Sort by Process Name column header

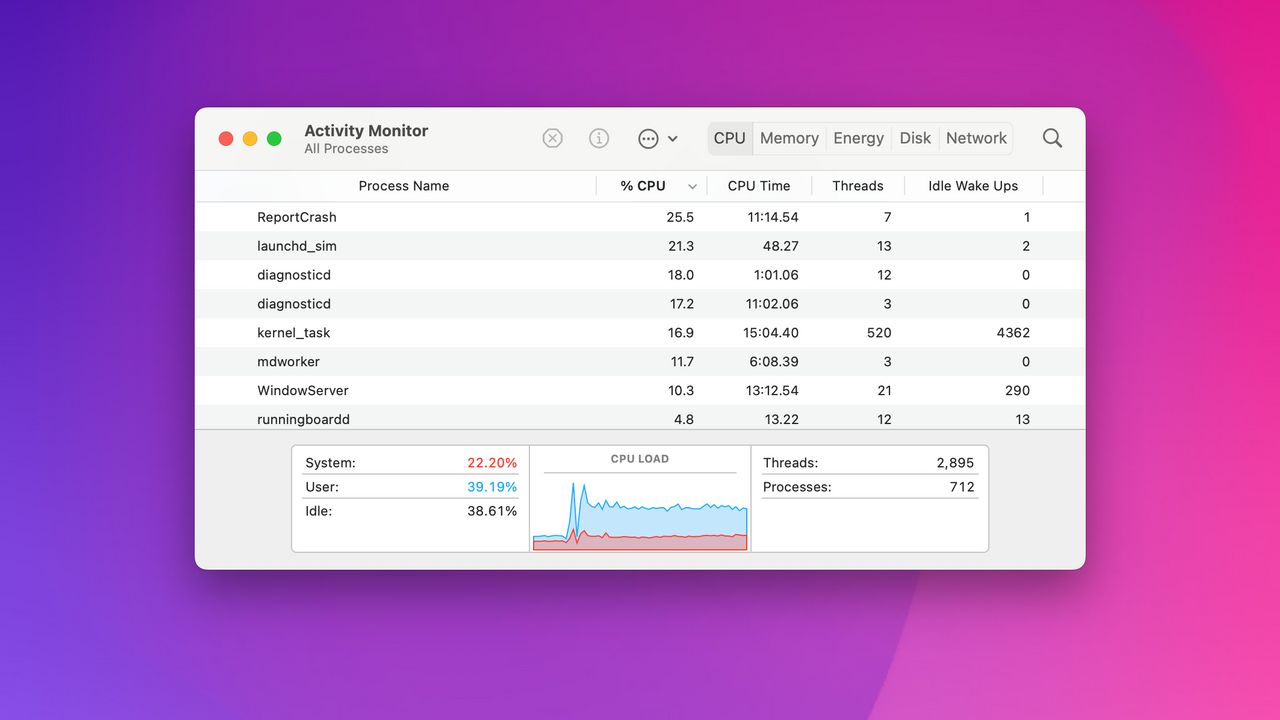pyautogui.click(x=404, y=186)
